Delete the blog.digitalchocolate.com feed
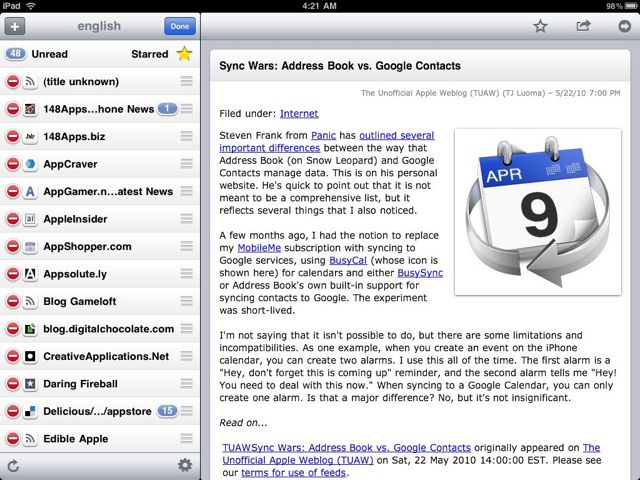The height and width of the screenshot is (480, 640). [13, 329]
